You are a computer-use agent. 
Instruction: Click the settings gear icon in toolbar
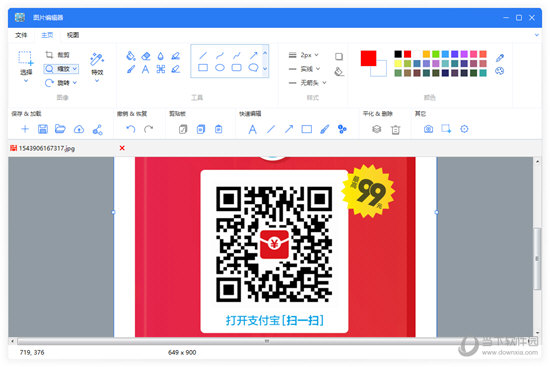(x=464, y=129)
